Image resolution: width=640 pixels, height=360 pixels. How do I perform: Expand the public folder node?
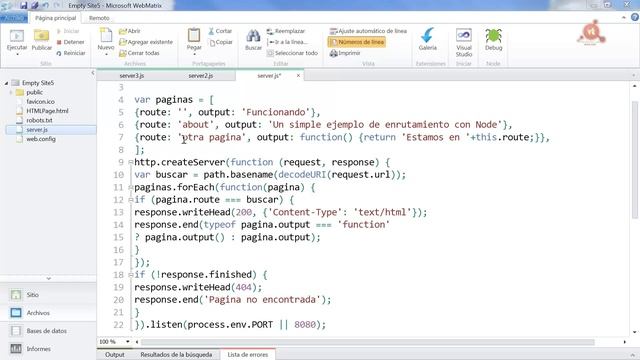(x=11, y=93)
